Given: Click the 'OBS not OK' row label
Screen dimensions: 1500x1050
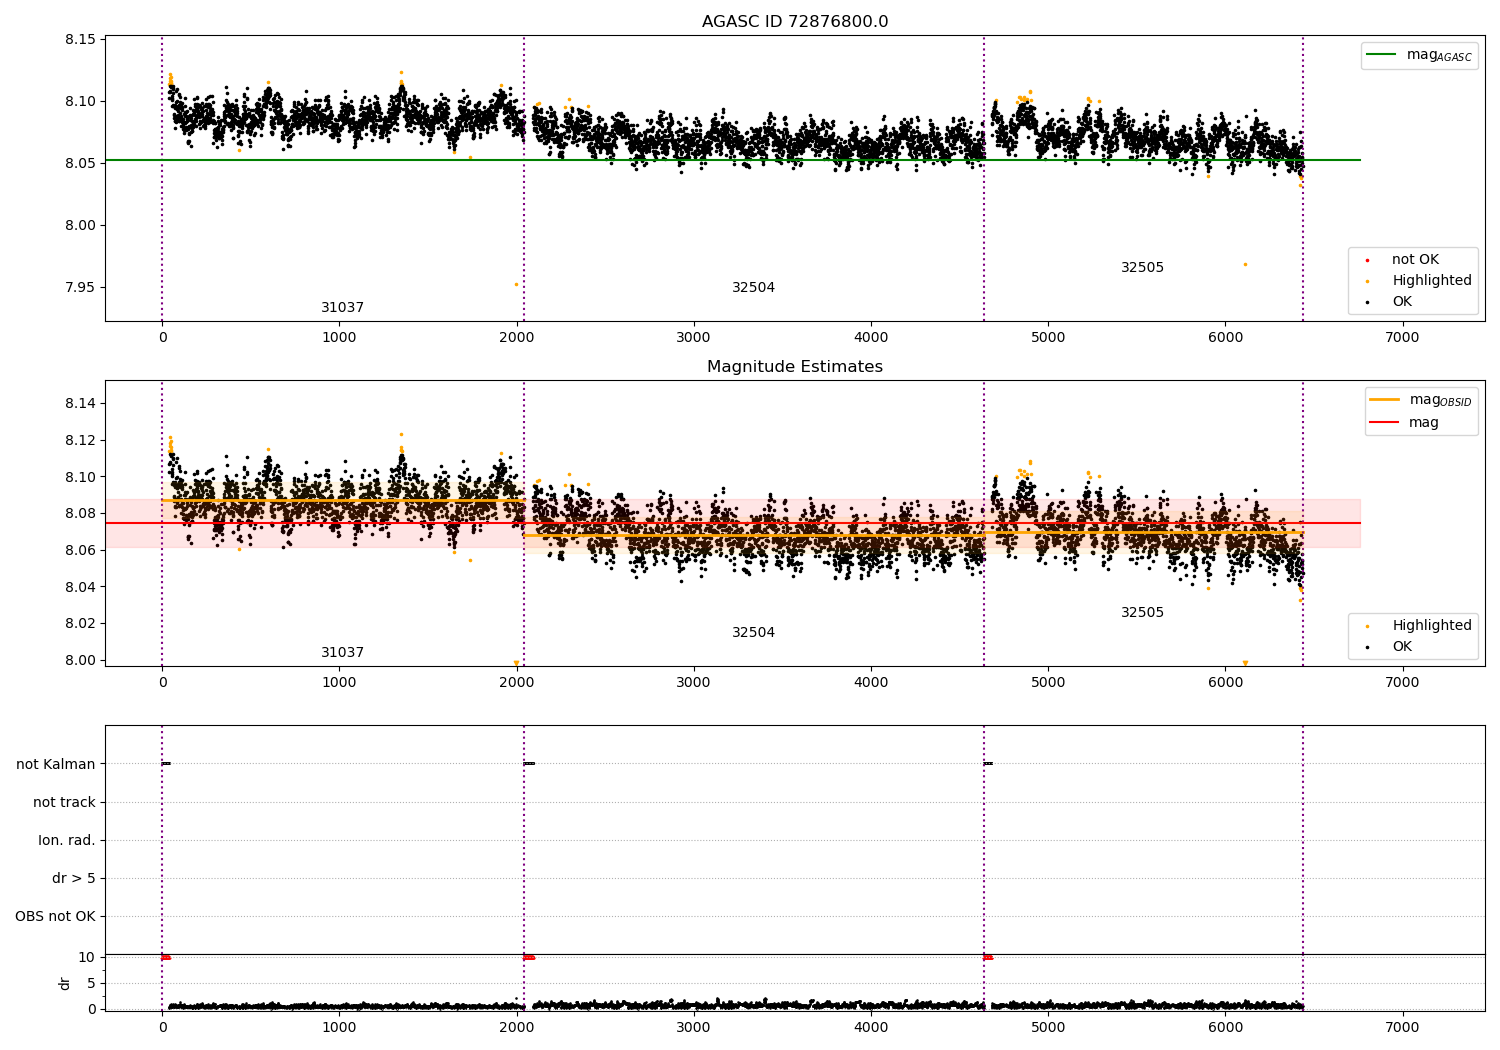Looking at the screenshot, I should coord(56,917).
